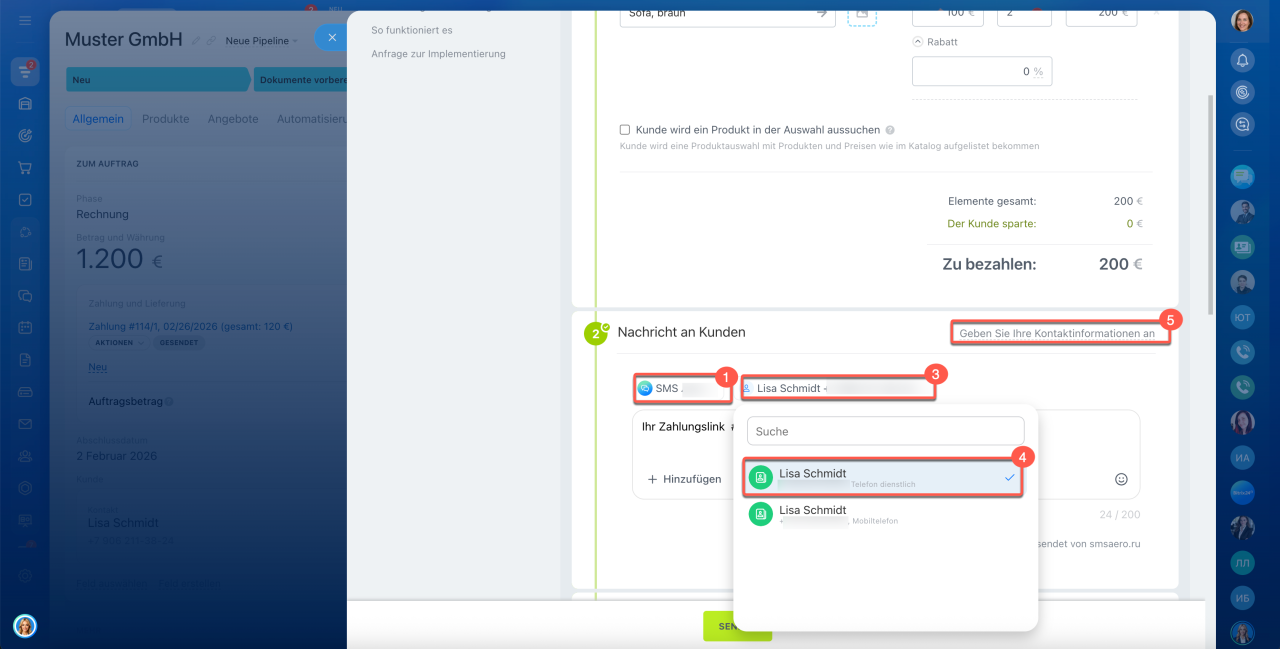Click the Suche search field in dropdown
The width and height of the screenshot is (1280, 649).
(886, 431)
